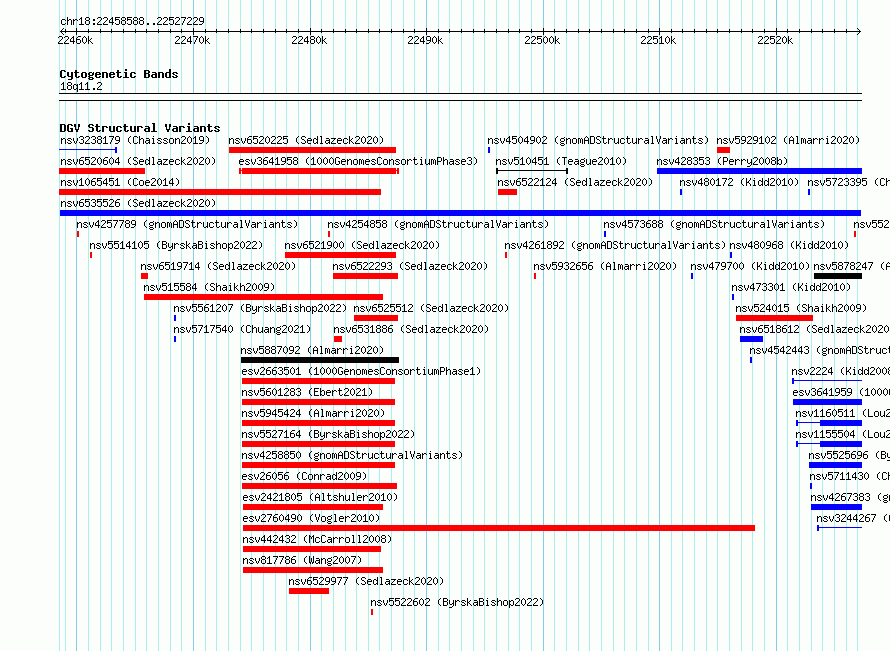
Task: Open nsv5932656 (Almarri2020) variant
Action: click(605, 266)
